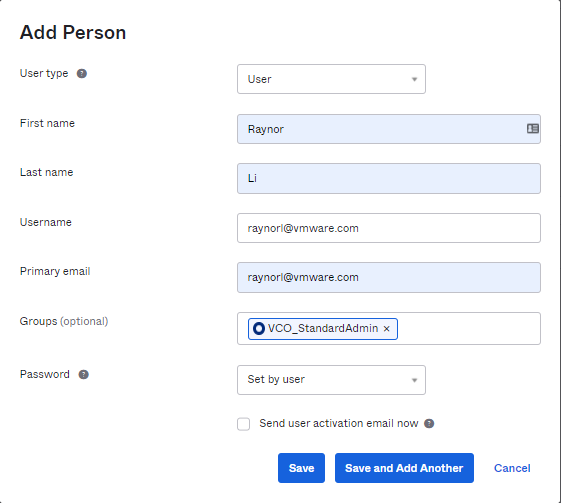Click into the Primary email input field
The image size is (561, 503).
tap(389, 277)
